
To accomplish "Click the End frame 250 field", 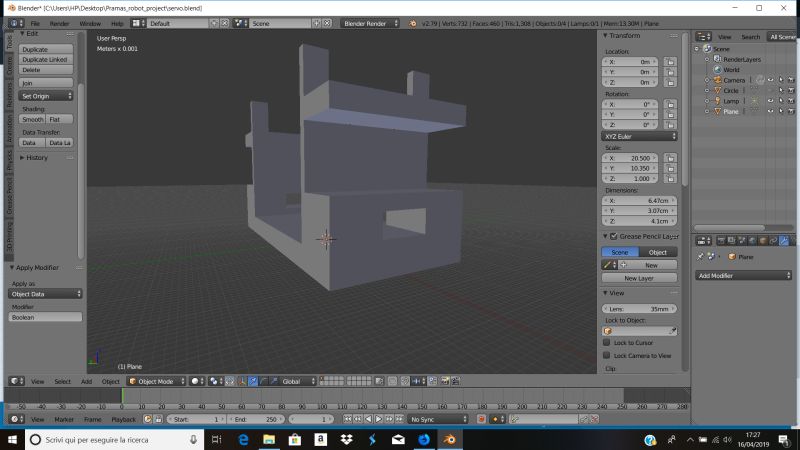I will point(255,419).
